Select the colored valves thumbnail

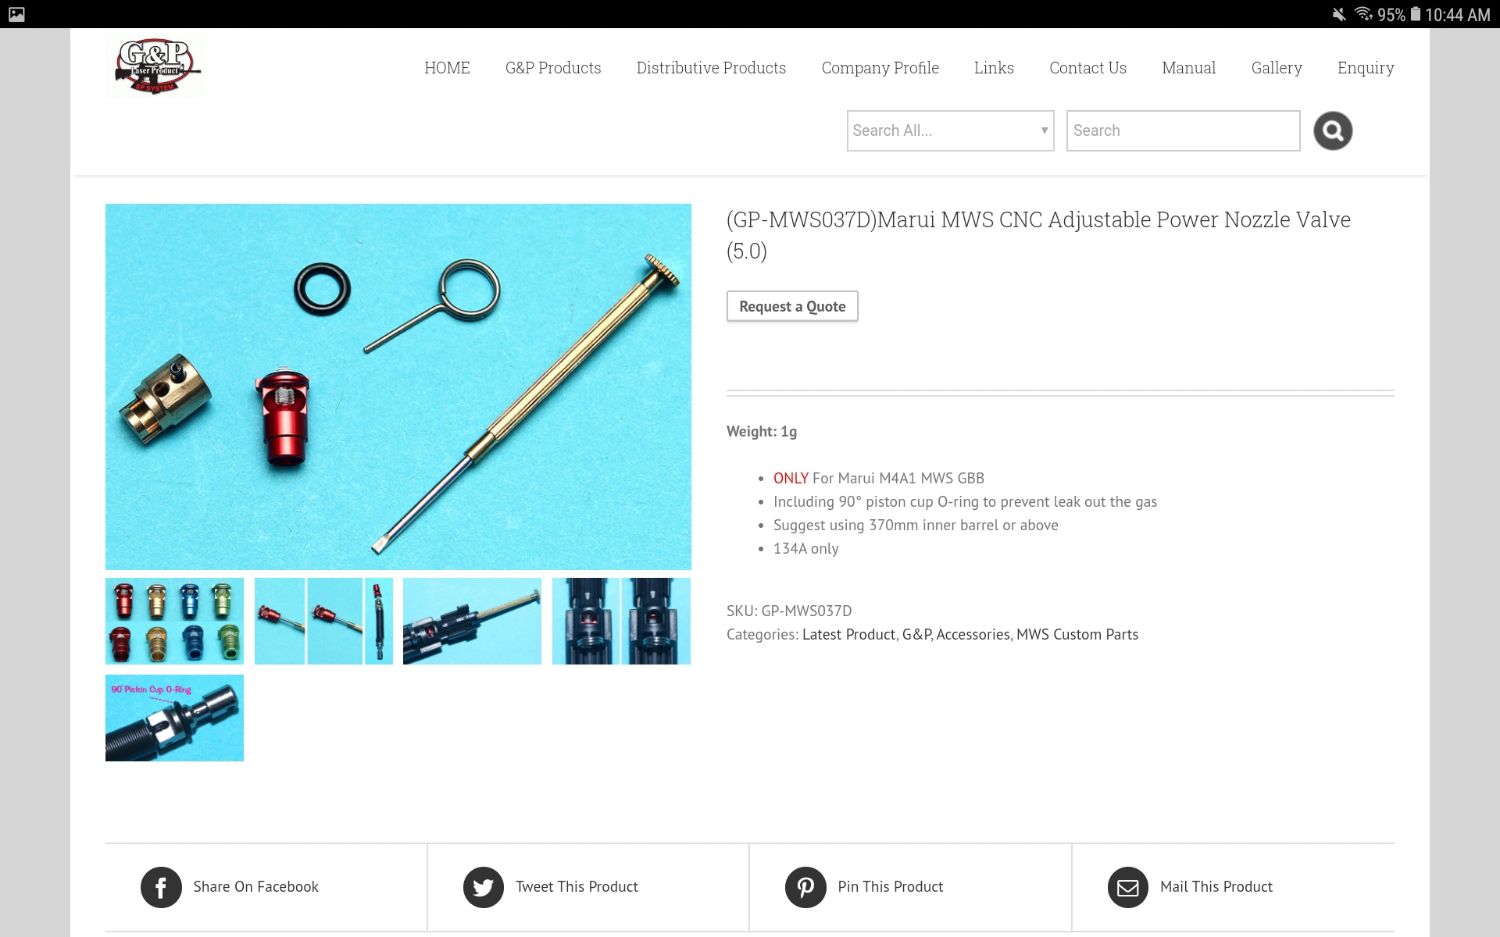(x=175, y=621)
